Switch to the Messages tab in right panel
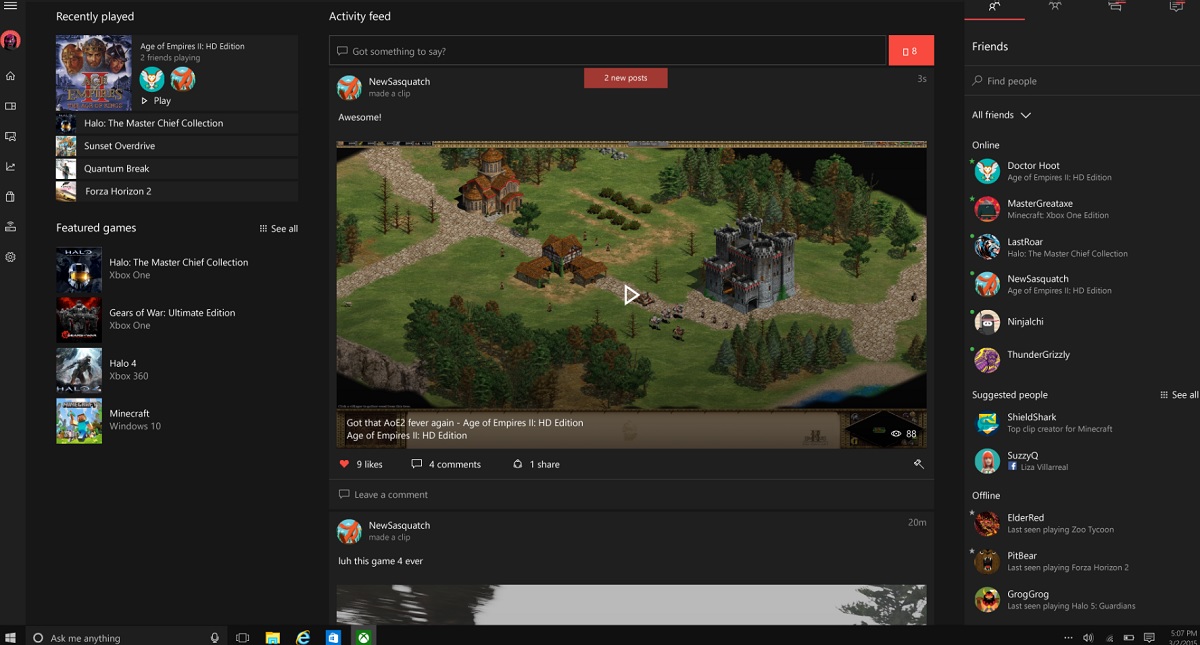Viewport: 1200px width, 645px height. tap(1115, 8)
